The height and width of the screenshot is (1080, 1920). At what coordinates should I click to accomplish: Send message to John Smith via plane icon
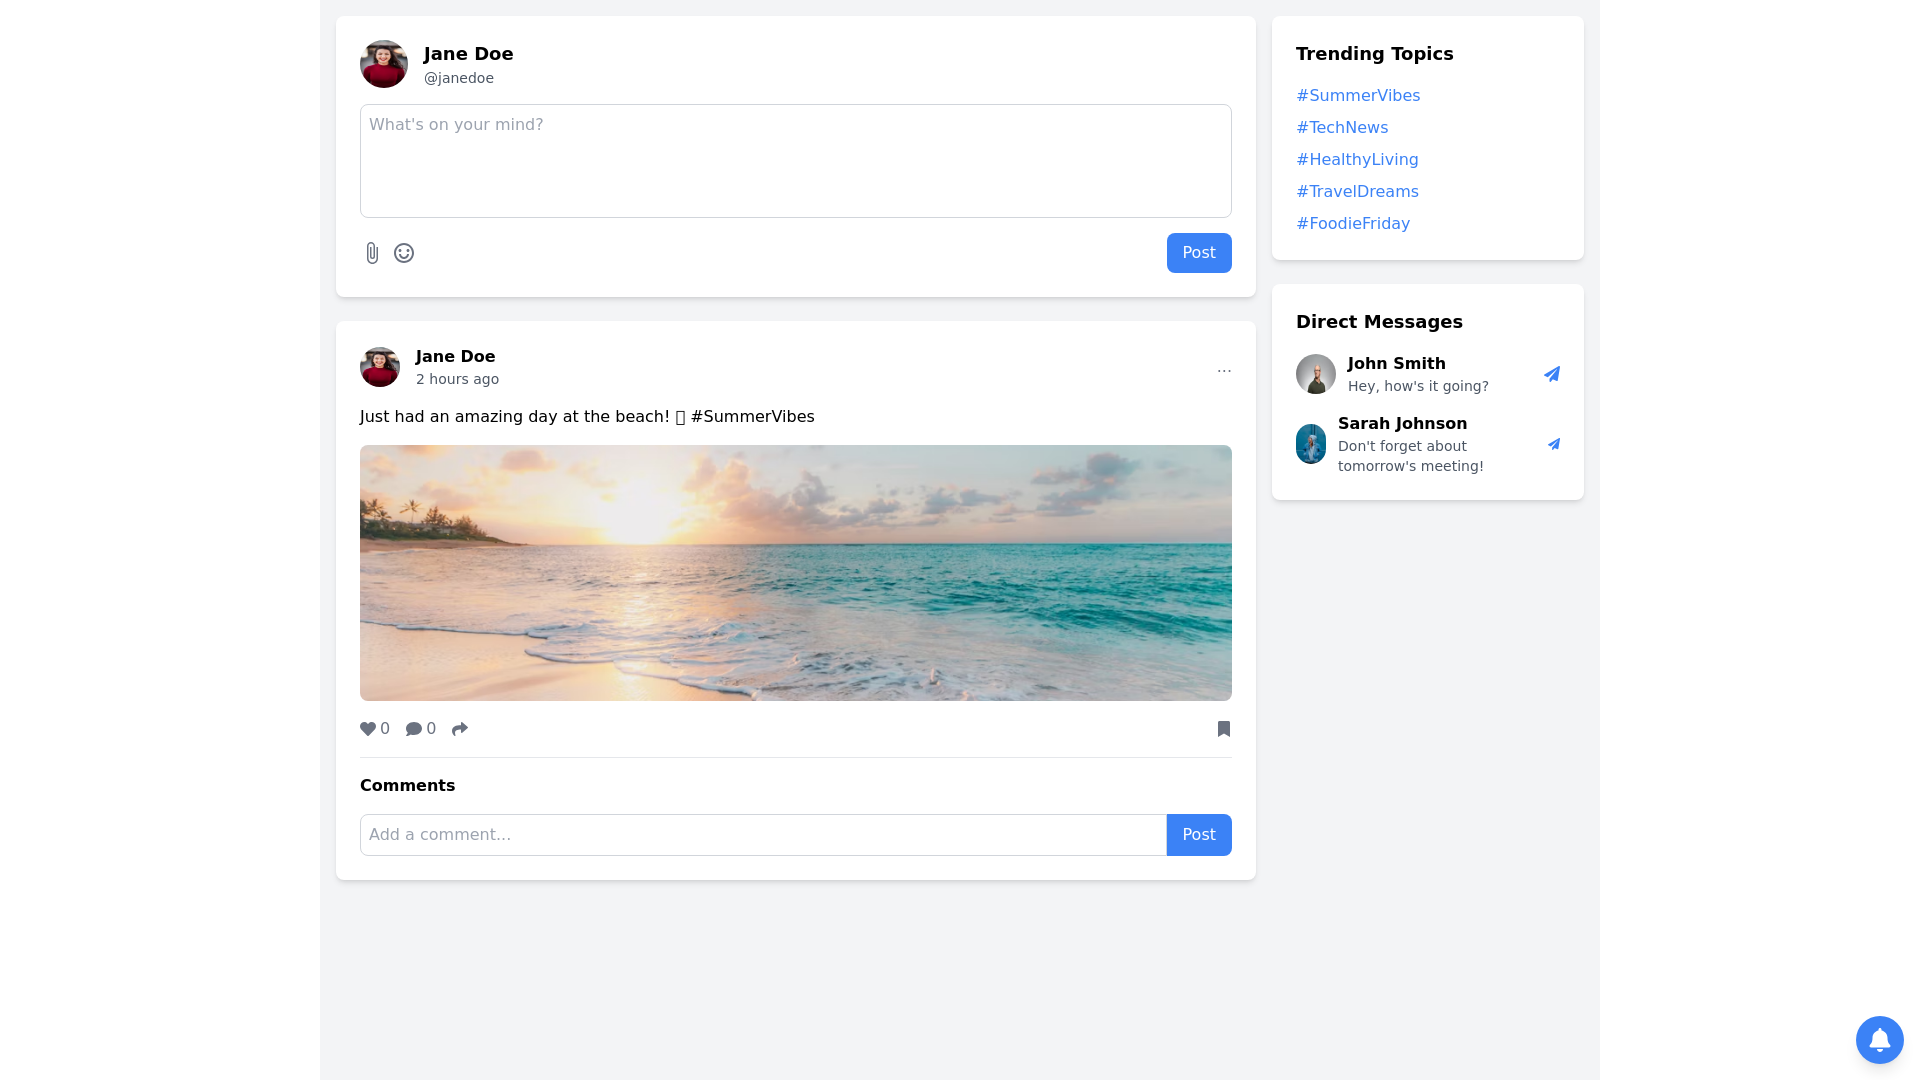(x=1552, y=374)
